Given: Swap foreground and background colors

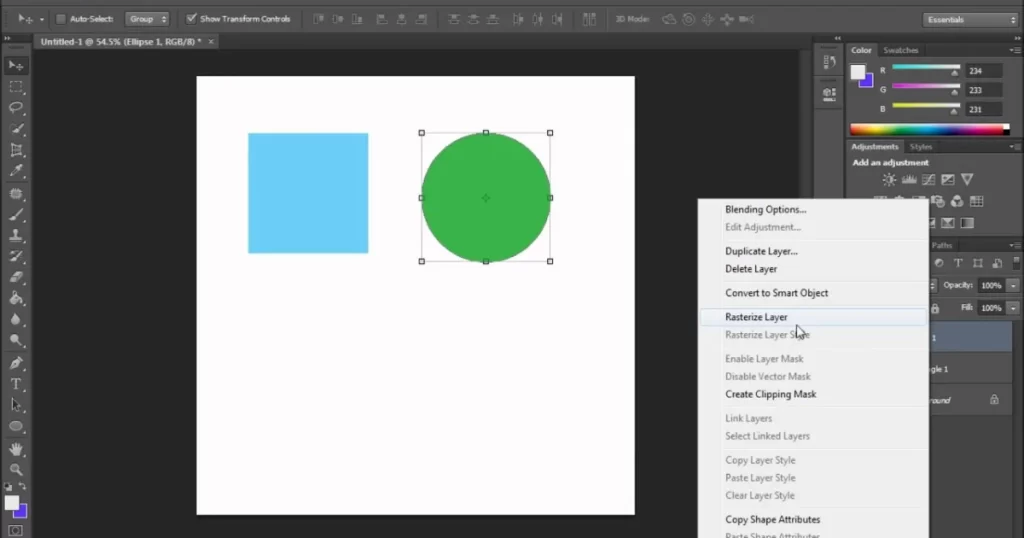Looking at the screenshot, I should tap(22, 486).
